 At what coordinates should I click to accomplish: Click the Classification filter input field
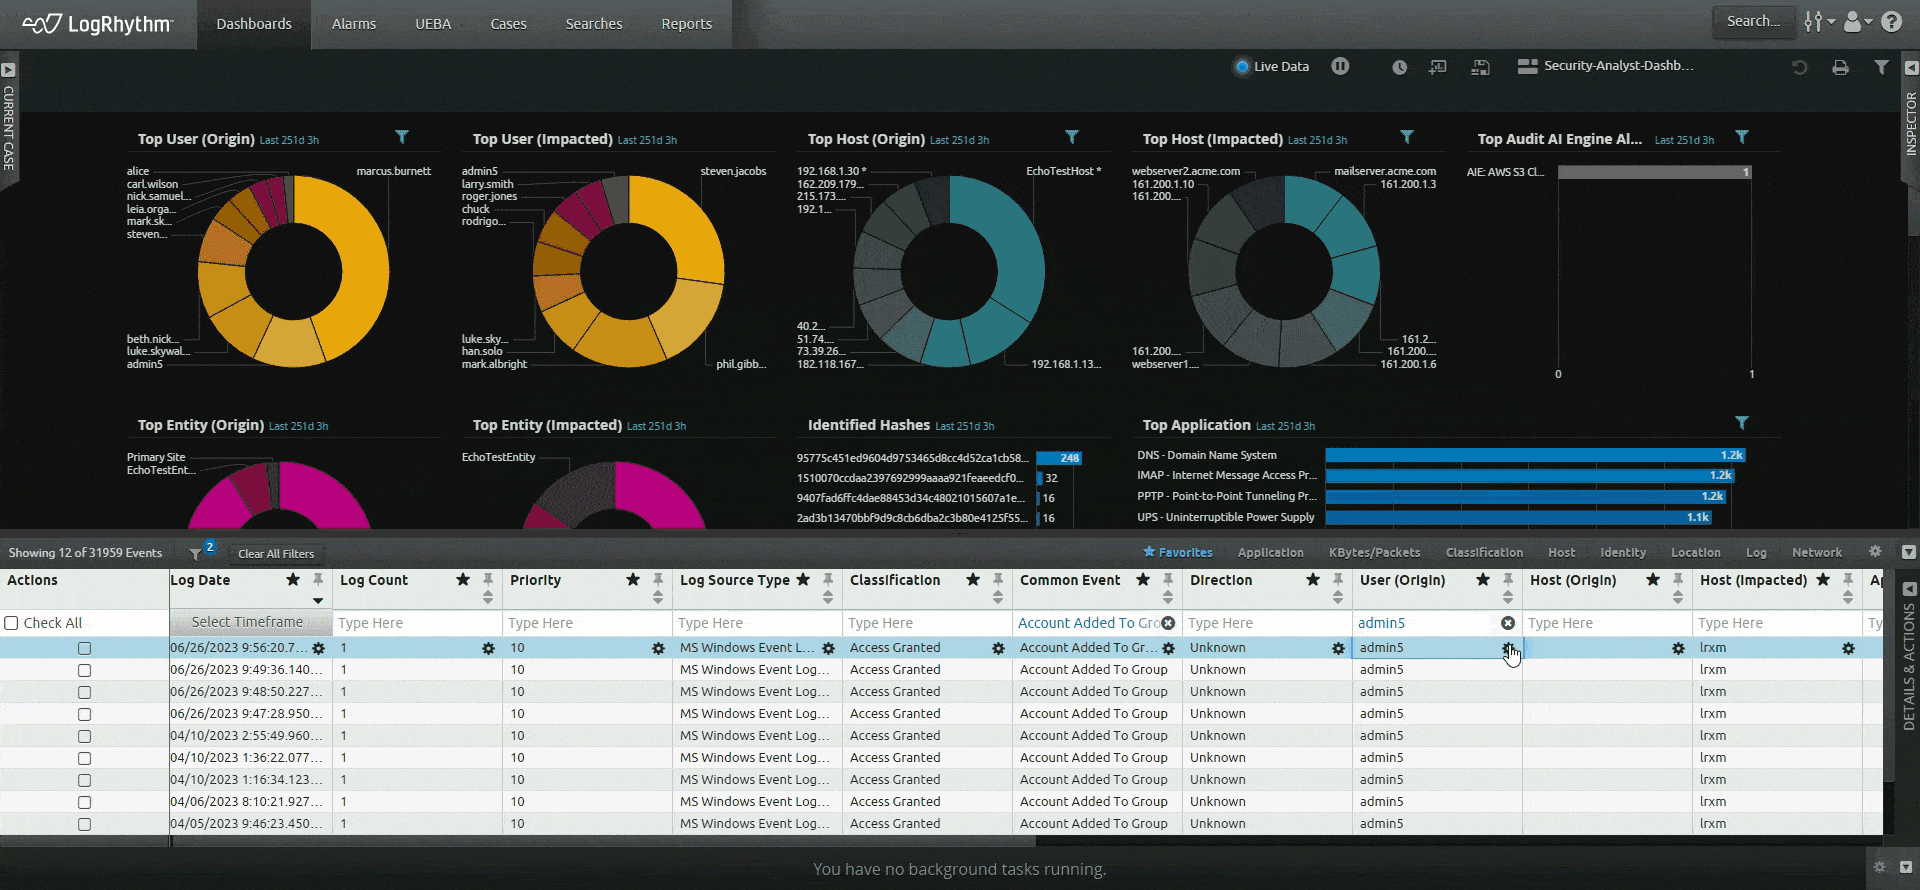pyautogui.click(x=925, y=623)
